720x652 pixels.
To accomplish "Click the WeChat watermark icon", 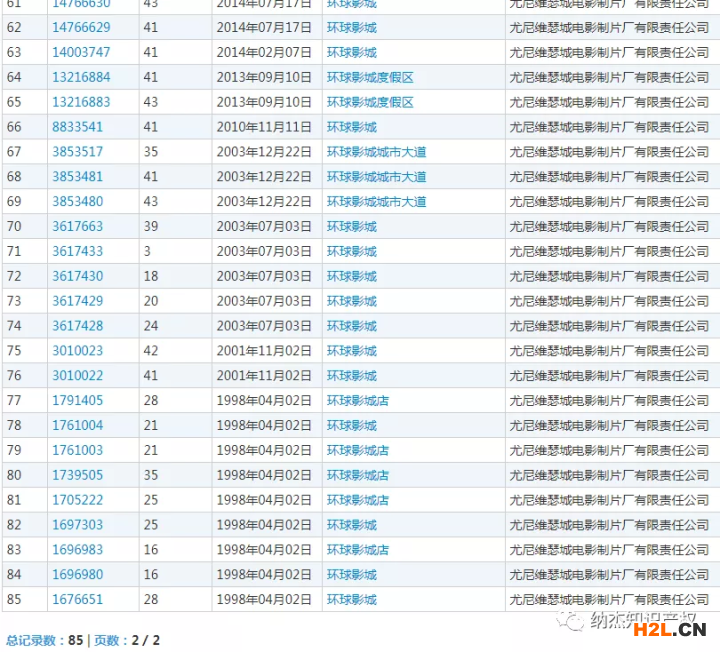I will point(574,622).
